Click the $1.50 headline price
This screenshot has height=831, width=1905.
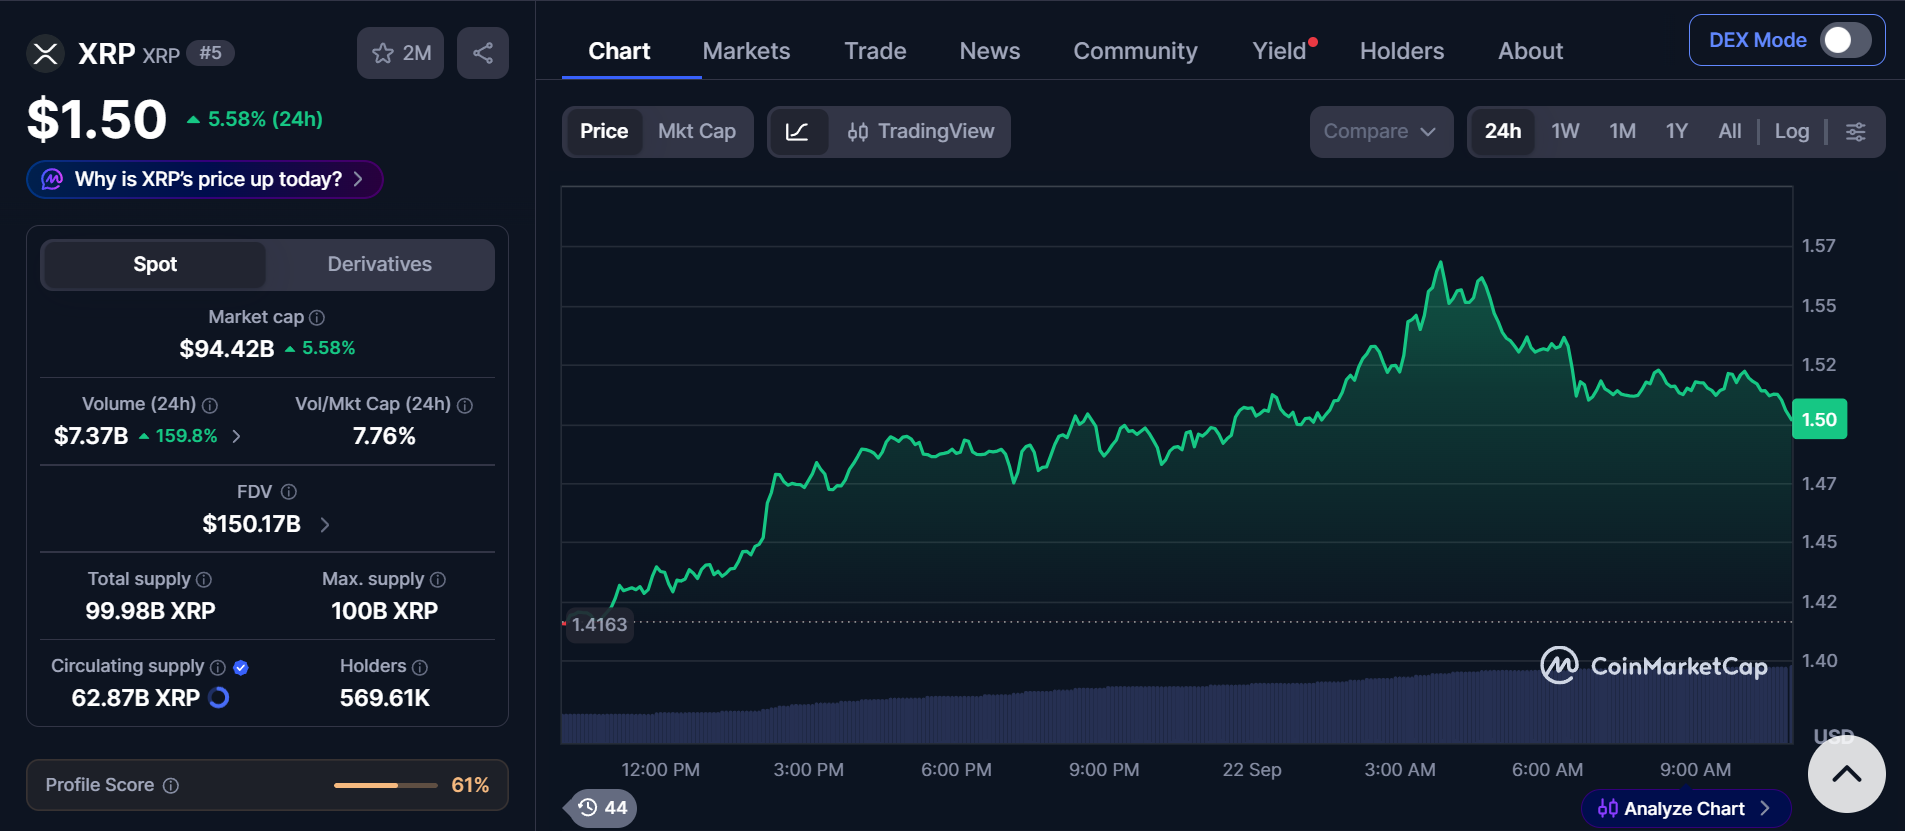97,119
